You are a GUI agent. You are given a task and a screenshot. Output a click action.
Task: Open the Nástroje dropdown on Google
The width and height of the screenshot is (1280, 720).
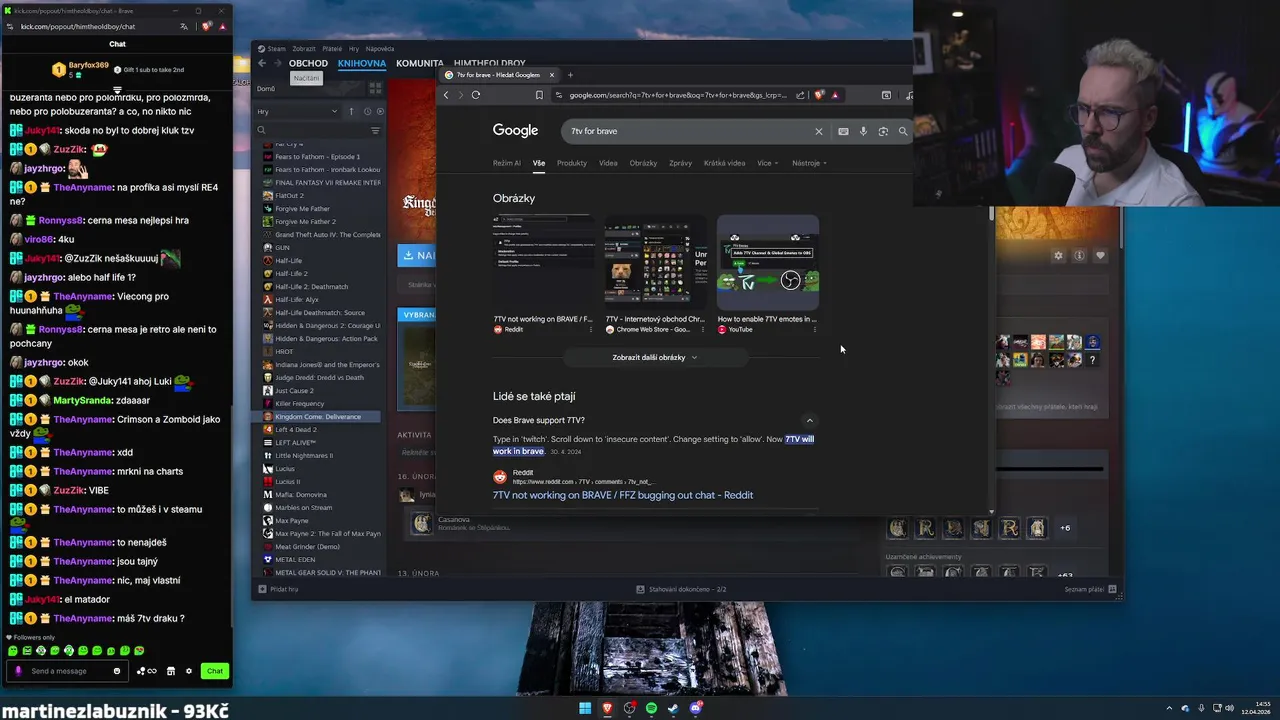point(809,163)
